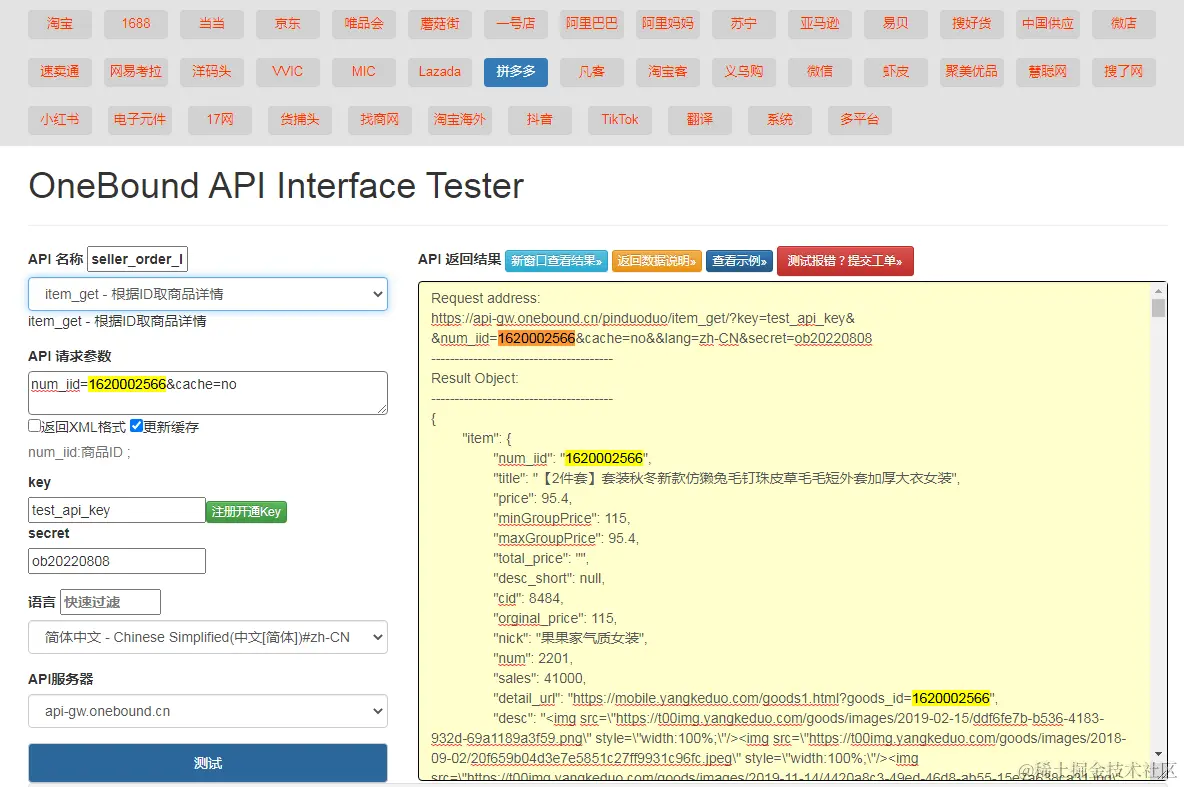Open the 唯品会 platform tab
This screenshot has width=1184, height=787.
pyautogui.click(x=363, y=24)
